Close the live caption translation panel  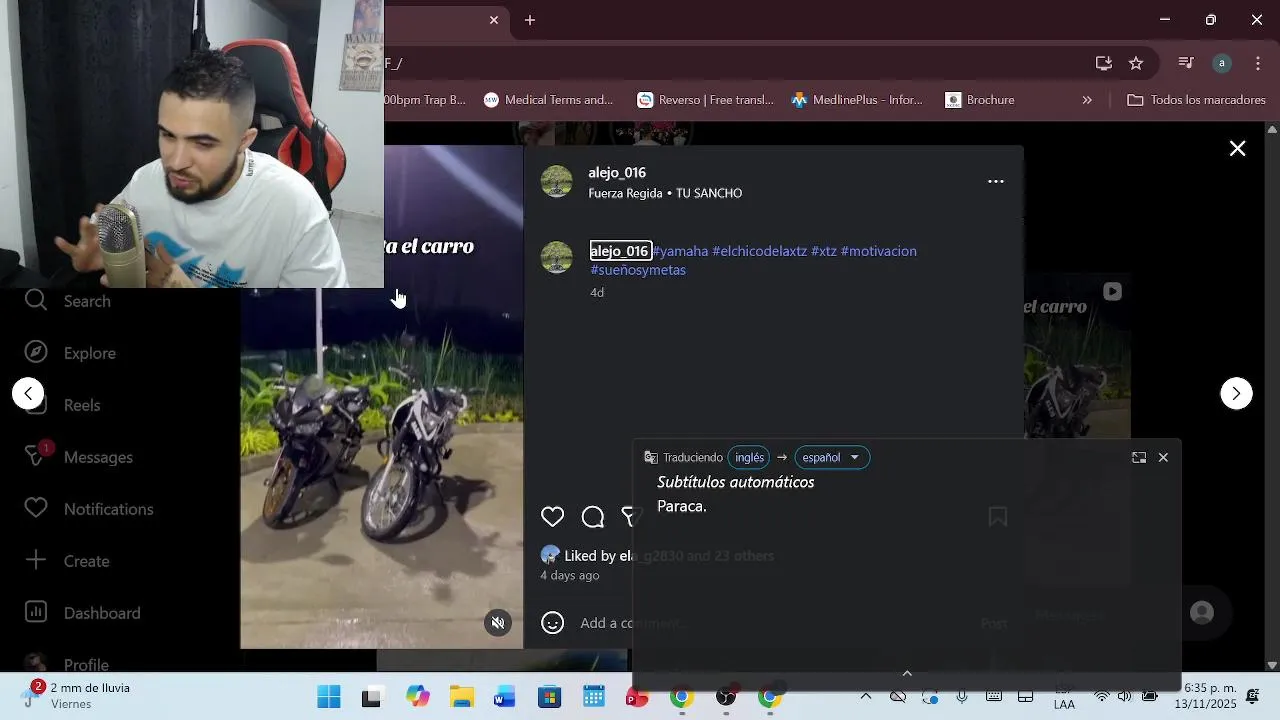point(1163,457)
